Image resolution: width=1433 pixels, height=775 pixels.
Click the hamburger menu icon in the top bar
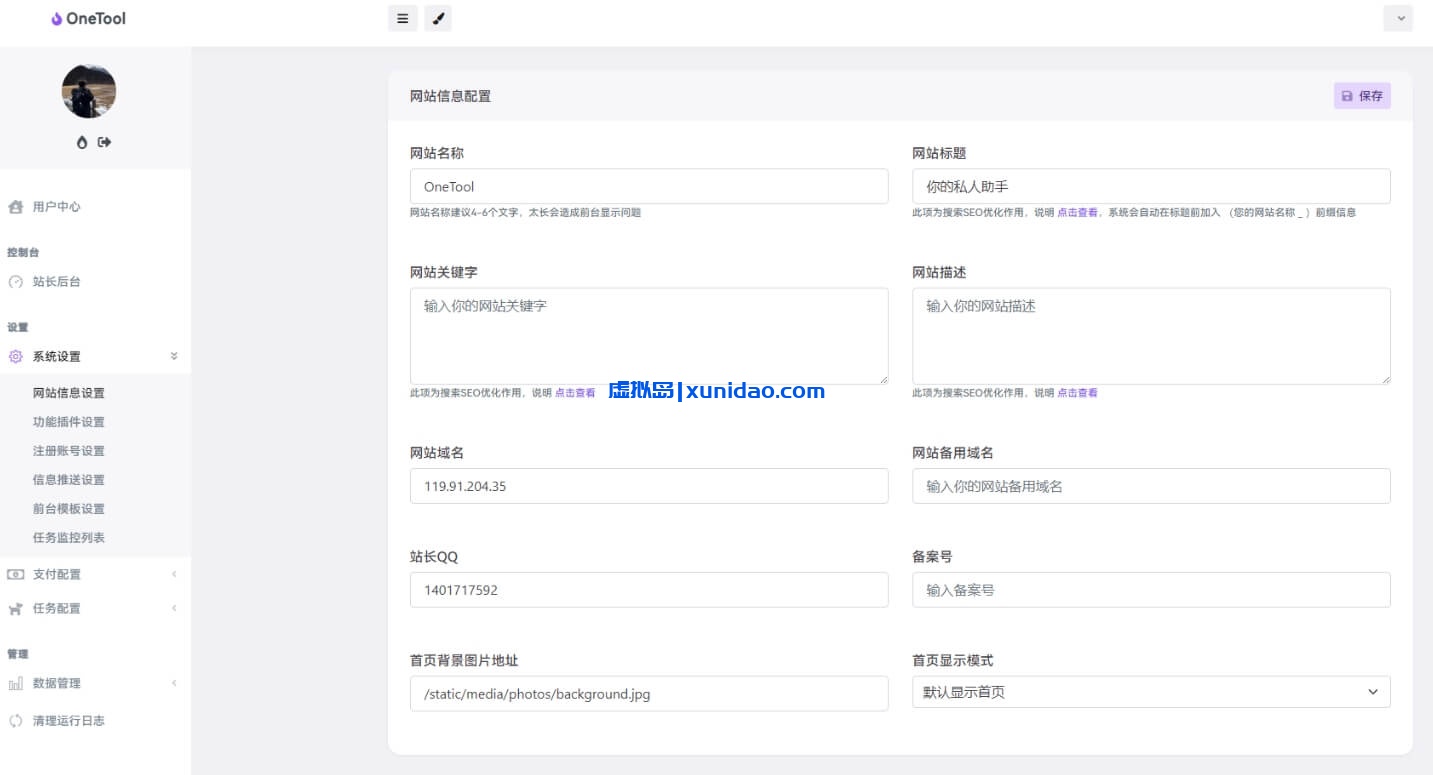click(402, 18)
